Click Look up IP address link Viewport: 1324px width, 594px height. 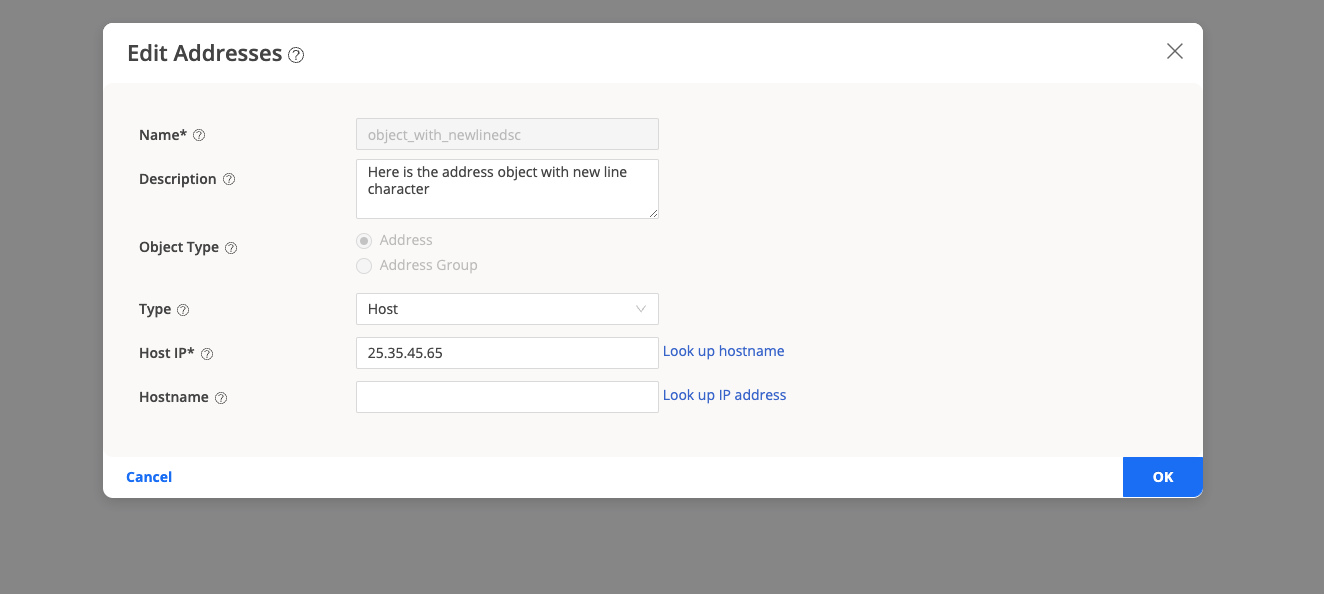(725, 395)
